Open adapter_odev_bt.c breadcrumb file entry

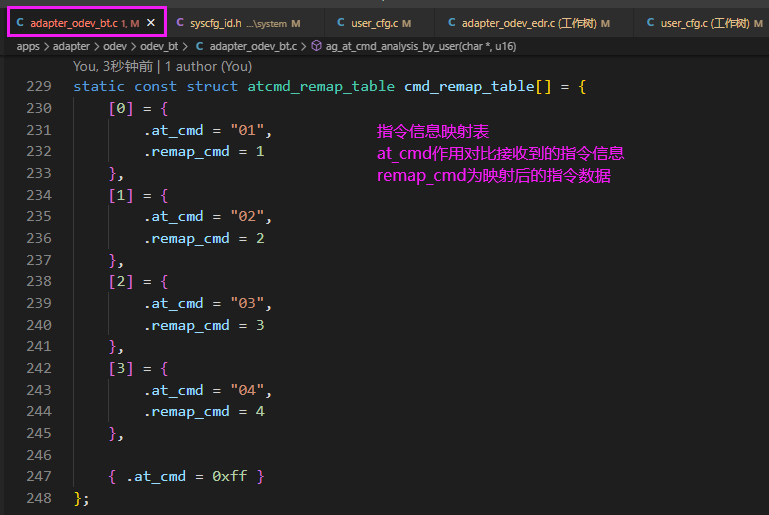tap(253, 47)
